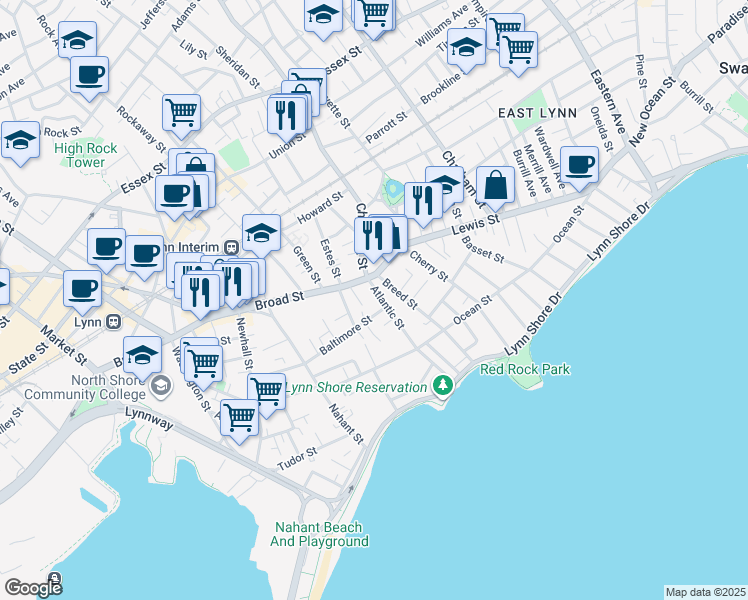Click the EAST LYNN neighborhood label
This screenshot has width=748, height=600.
pyautogui.click(x=538, y=113)
